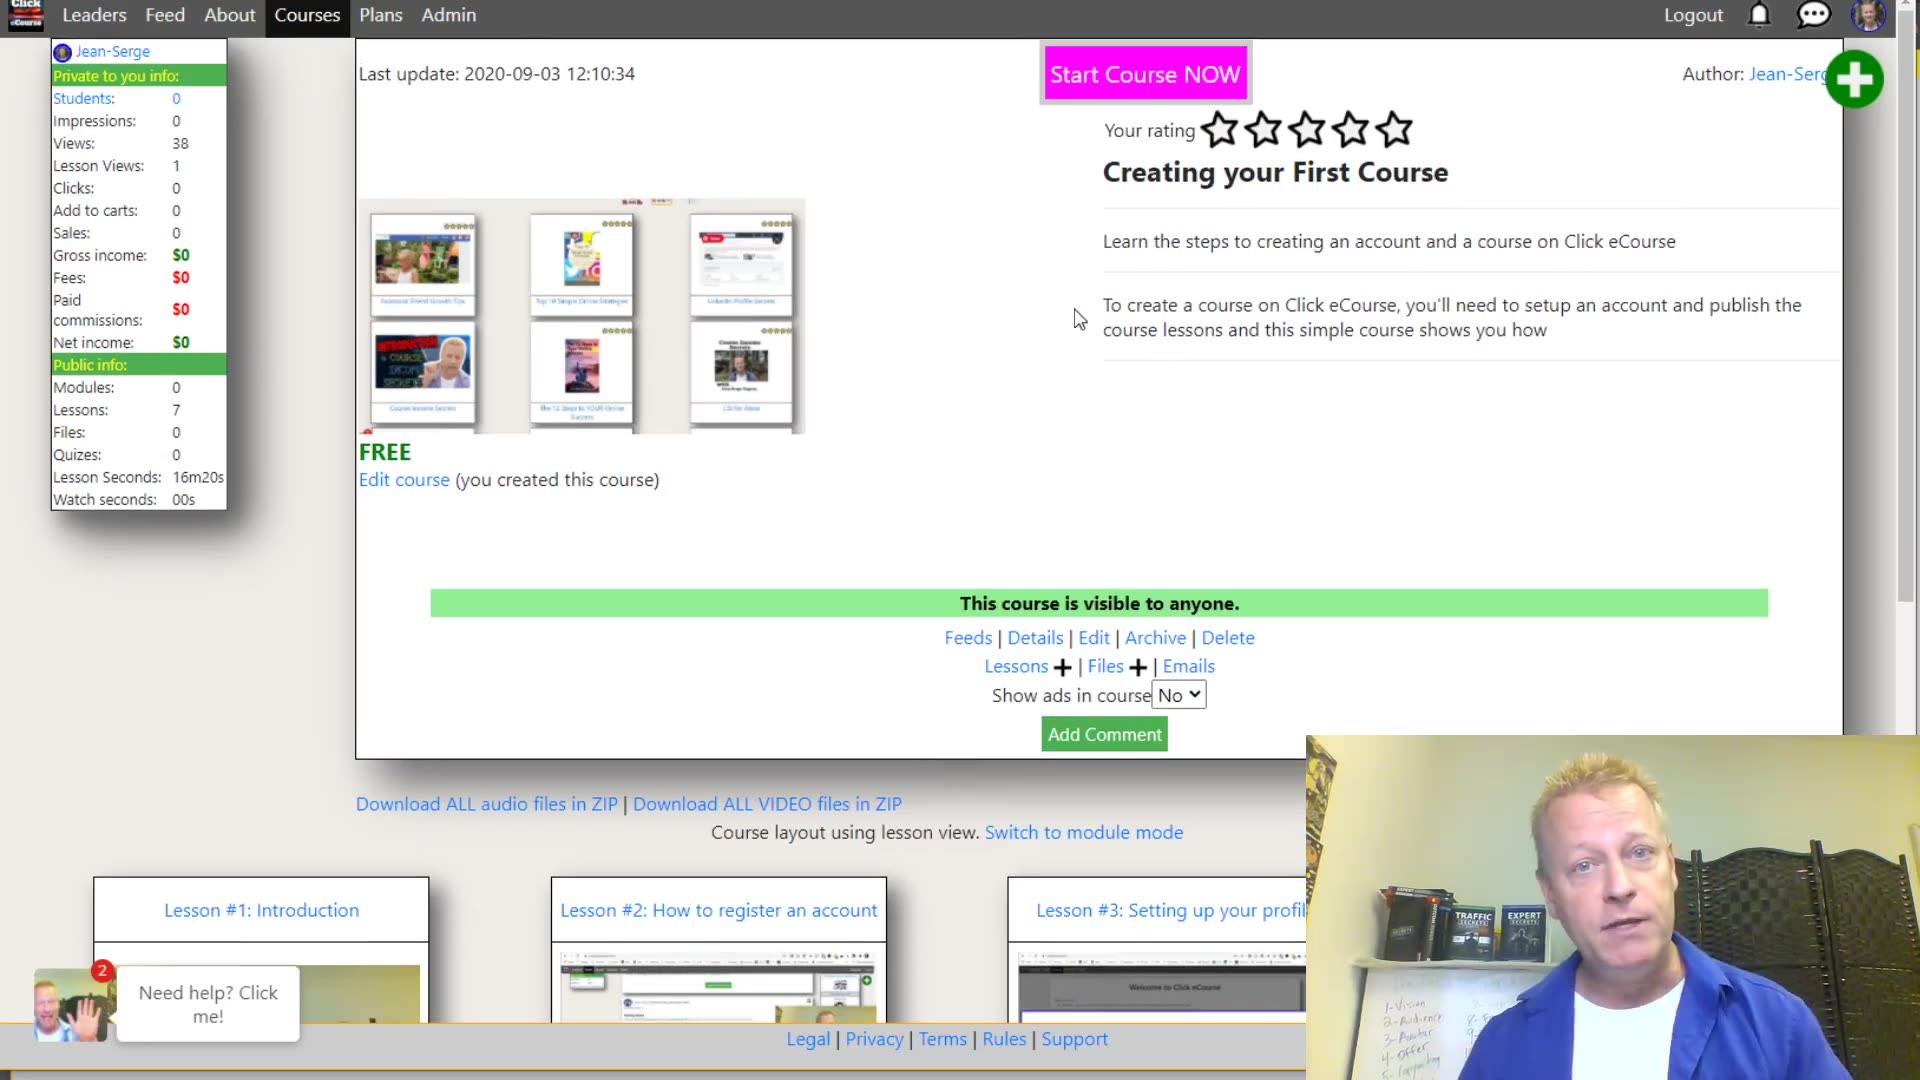The height and width of the screenshot is (1080, 1920).
Task: Click Switch to module mode link
Action: (1084, 832)
